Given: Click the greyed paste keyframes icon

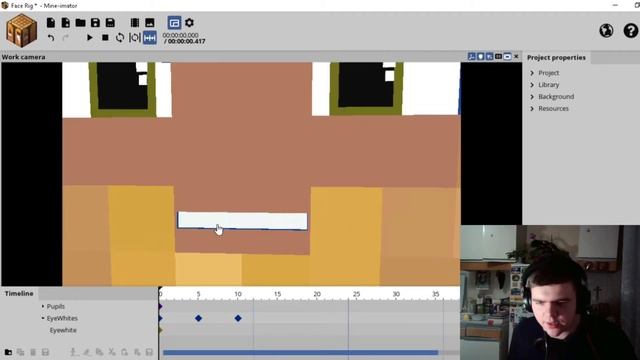Looking at the screenshot, I should [124, 352].
